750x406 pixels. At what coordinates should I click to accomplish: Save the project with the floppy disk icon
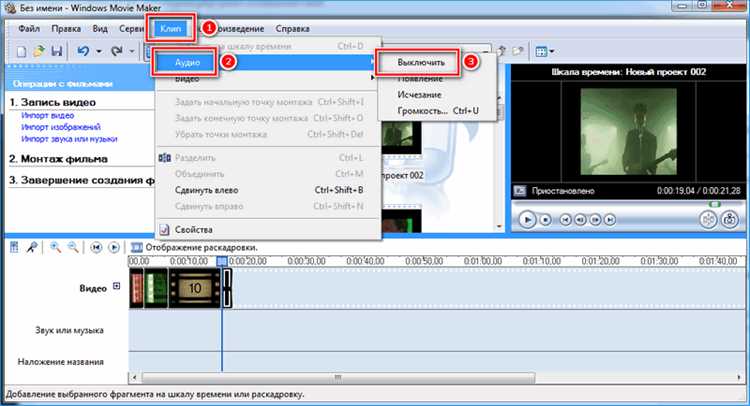coord(56,51)
